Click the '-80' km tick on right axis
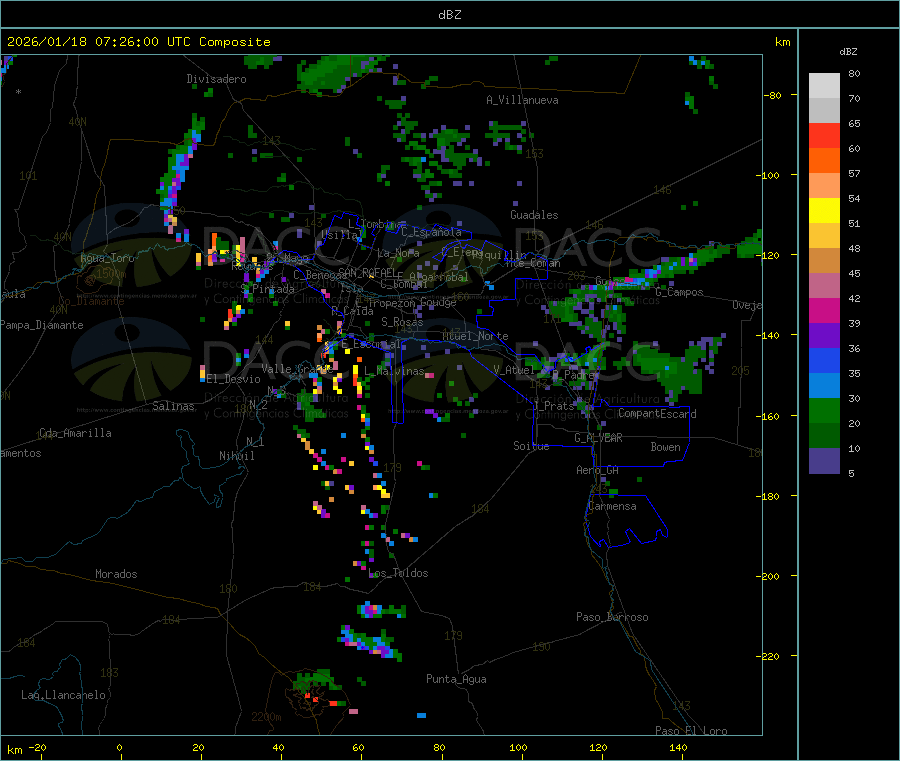 click(773, 95)
